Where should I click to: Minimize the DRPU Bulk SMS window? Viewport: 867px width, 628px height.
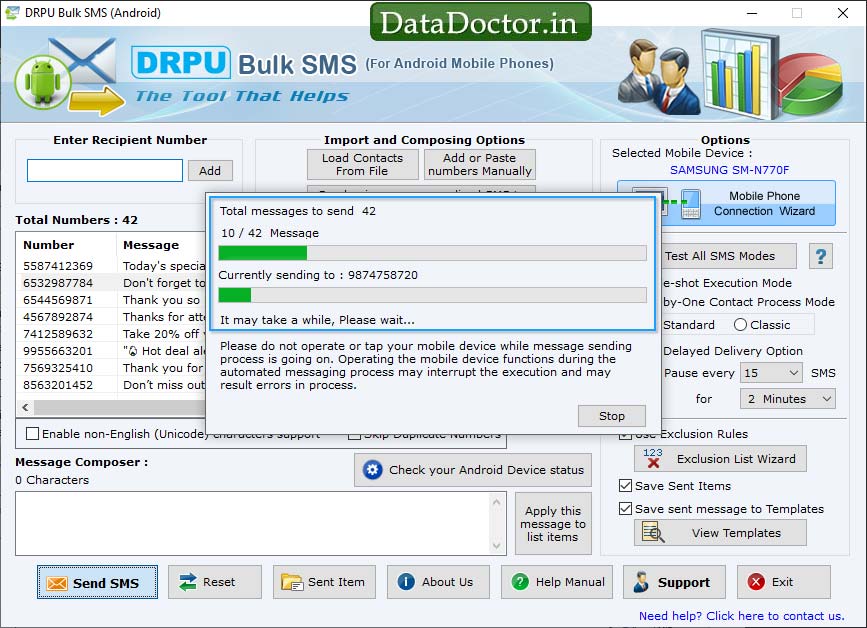pos(752,13)
